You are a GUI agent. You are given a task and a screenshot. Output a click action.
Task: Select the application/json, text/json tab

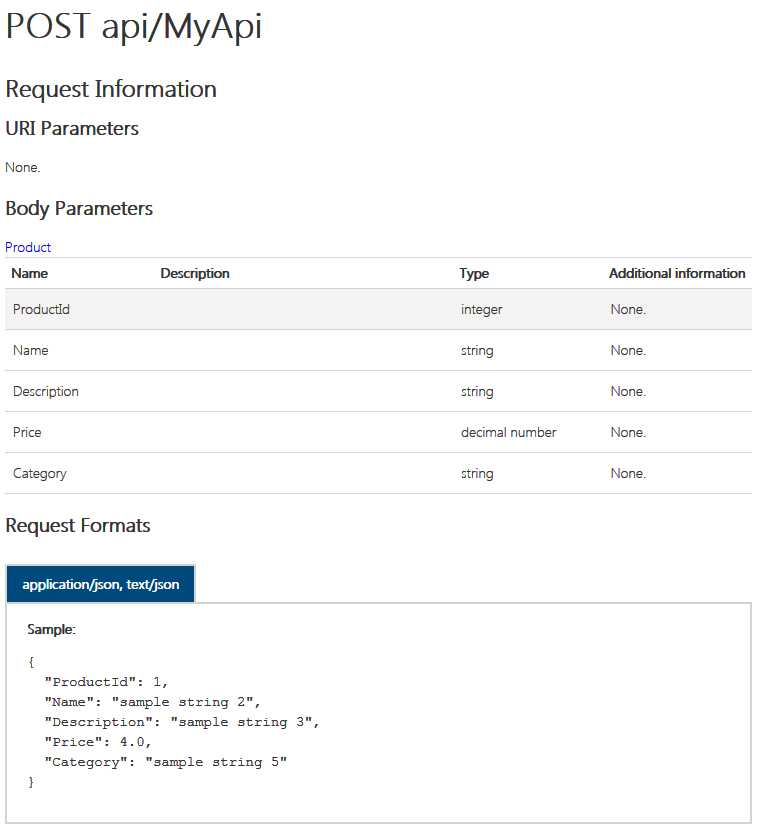pyautogui.click(x=100, y=584)
